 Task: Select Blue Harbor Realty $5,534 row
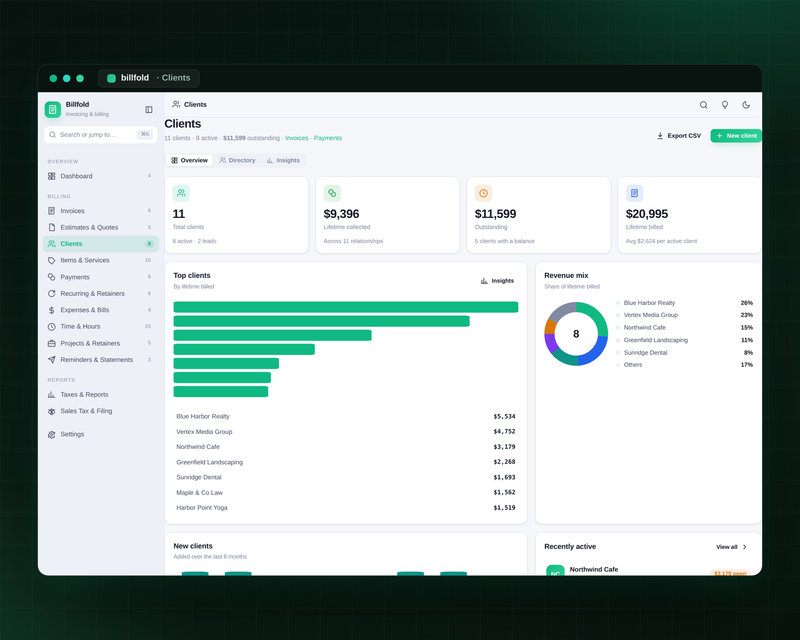[x=346, y=416]
